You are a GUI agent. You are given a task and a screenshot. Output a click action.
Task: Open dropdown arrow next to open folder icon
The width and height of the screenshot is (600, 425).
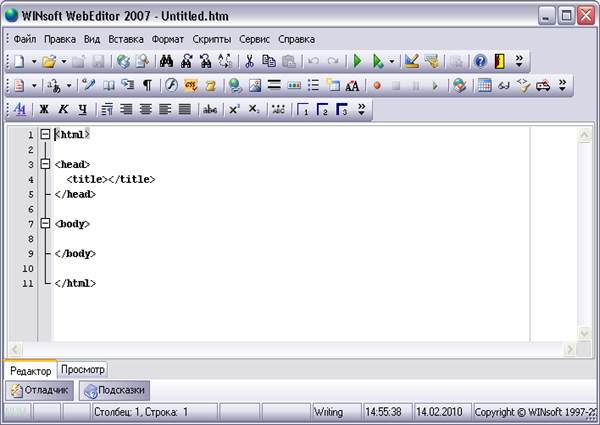[64, 61]
